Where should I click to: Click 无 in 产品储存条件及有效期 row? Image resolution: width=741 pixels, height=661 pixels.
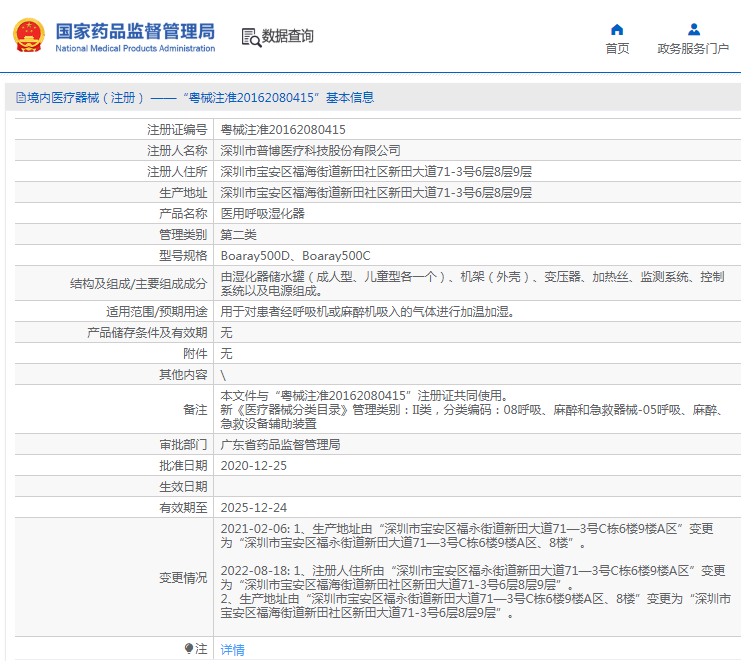[x=226, y=333]
